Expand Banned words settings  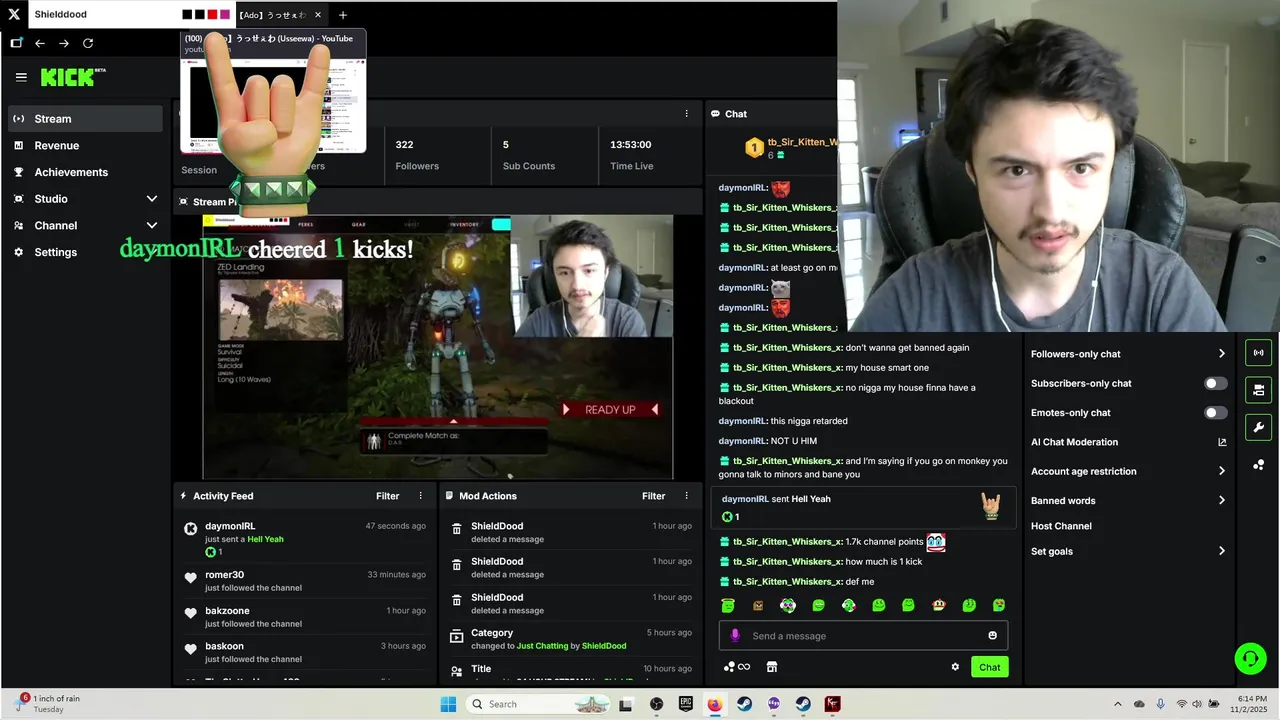pos(1221,500)
